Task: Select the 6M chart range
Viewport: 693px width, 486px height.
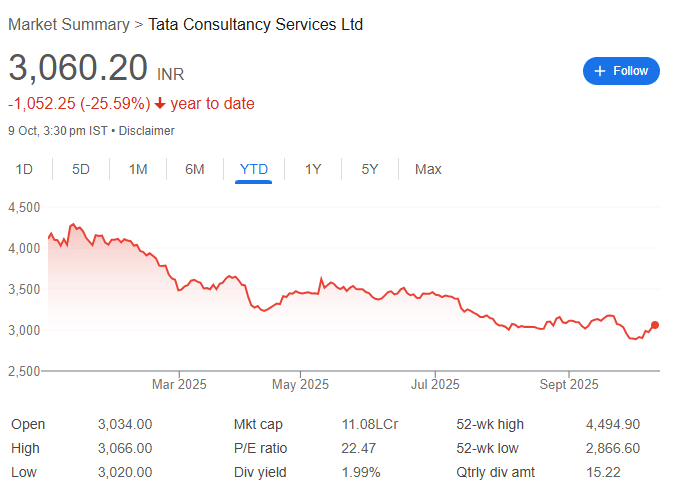Action: tap(195, 169)
